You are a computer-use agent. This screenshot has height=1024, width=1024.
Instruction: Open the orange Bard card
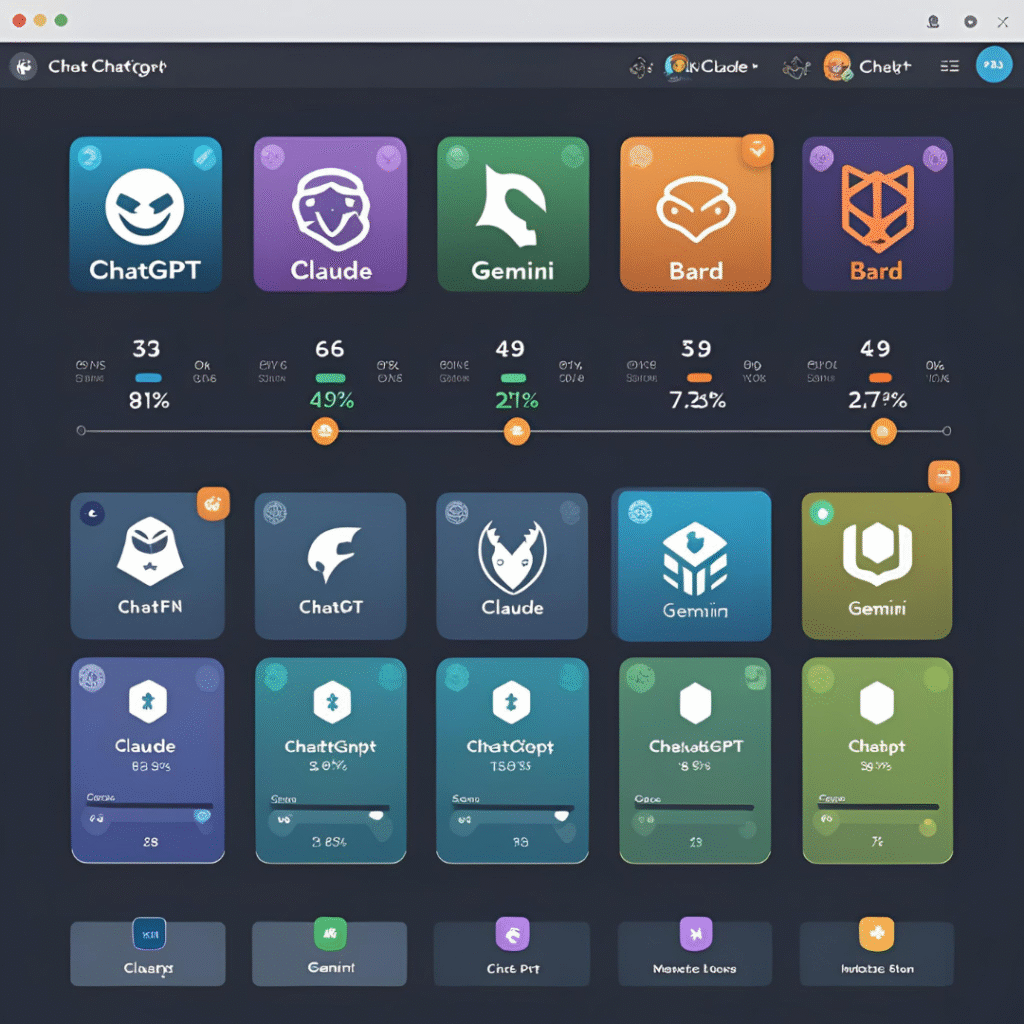pos(696,214)
